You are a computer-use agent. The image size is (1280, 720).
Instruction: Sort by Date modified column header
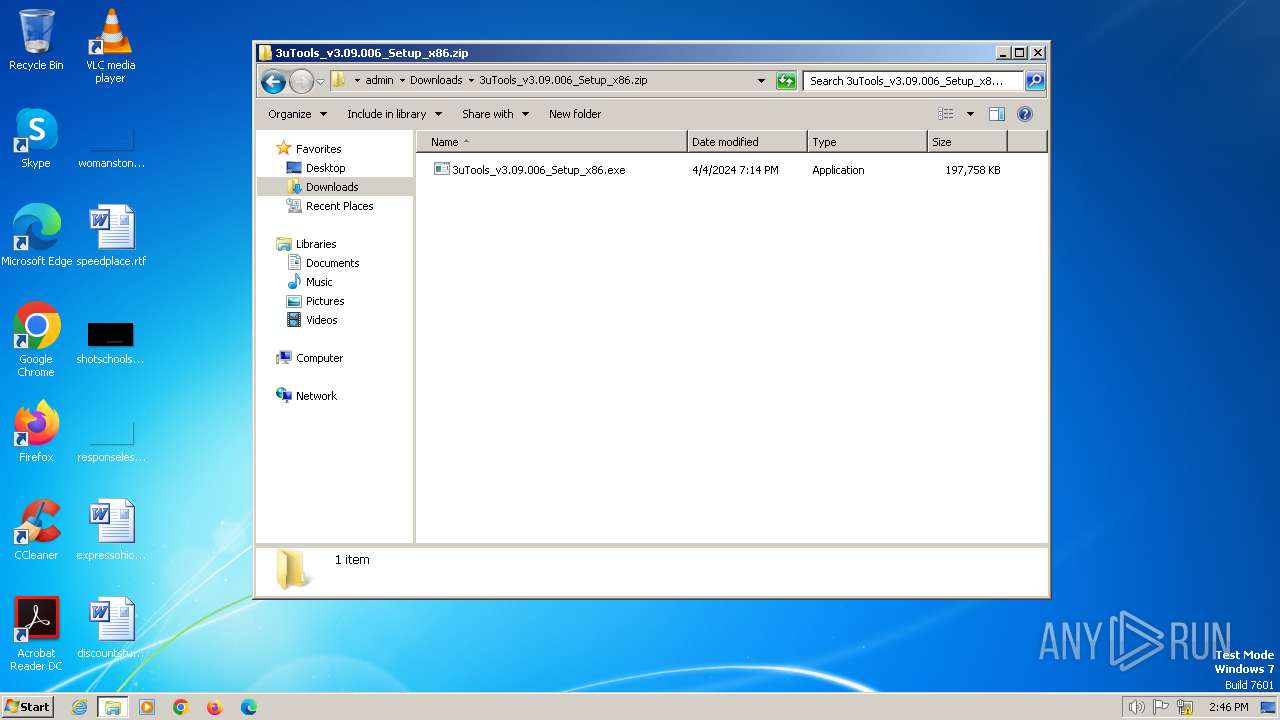coord(747,142)
